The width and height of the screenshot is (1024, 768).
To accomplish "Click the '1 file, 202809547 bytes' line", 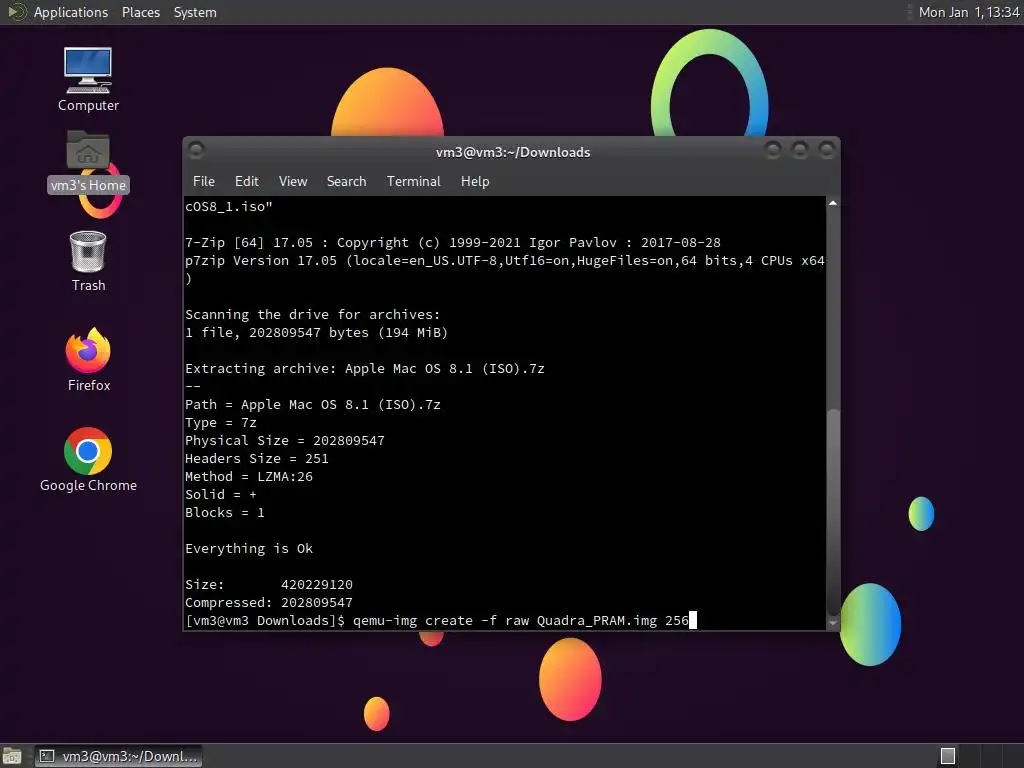I will click(316, 332).
